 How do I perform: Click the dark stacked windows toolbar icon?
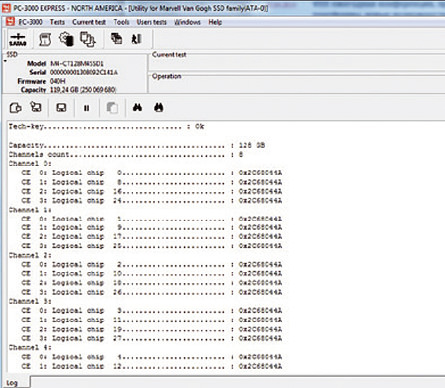116,39
